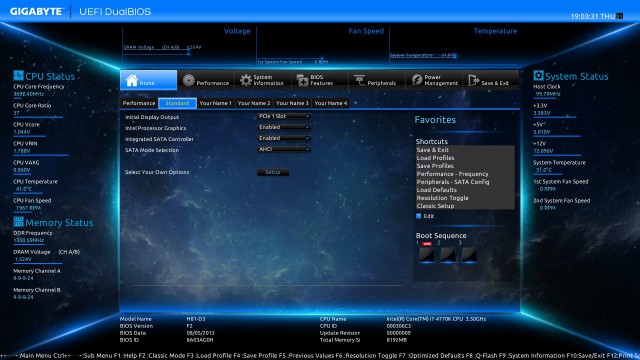The height and width of the screenshot is (360, 640).
Task: Click the CPU Temperature reading
Action: click(24, 189)
